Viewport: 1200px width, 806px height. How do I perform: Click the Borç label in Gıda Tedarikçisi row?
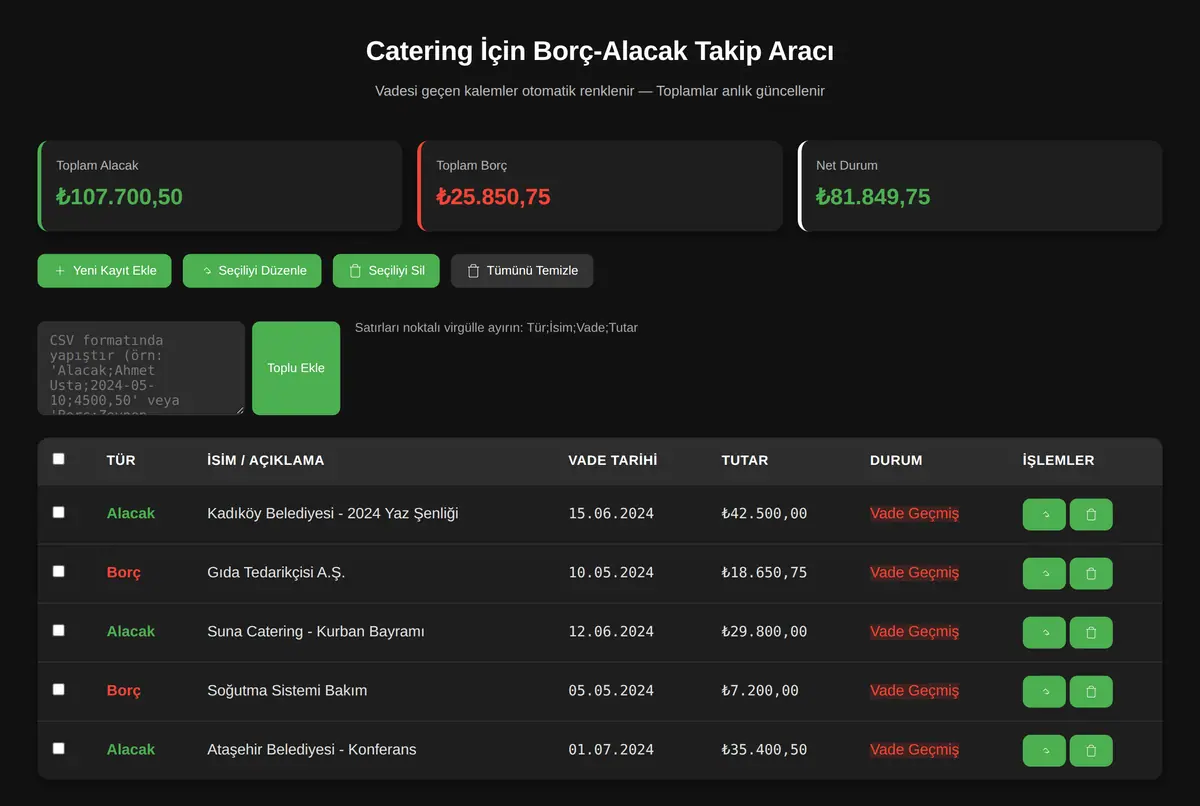click(x=124, y=573)
